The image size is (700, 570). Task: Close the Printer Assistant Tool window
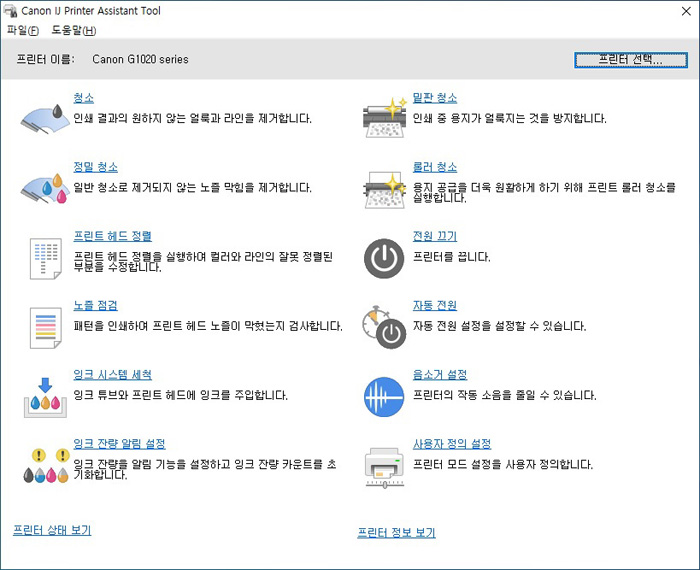coord(686,11)
